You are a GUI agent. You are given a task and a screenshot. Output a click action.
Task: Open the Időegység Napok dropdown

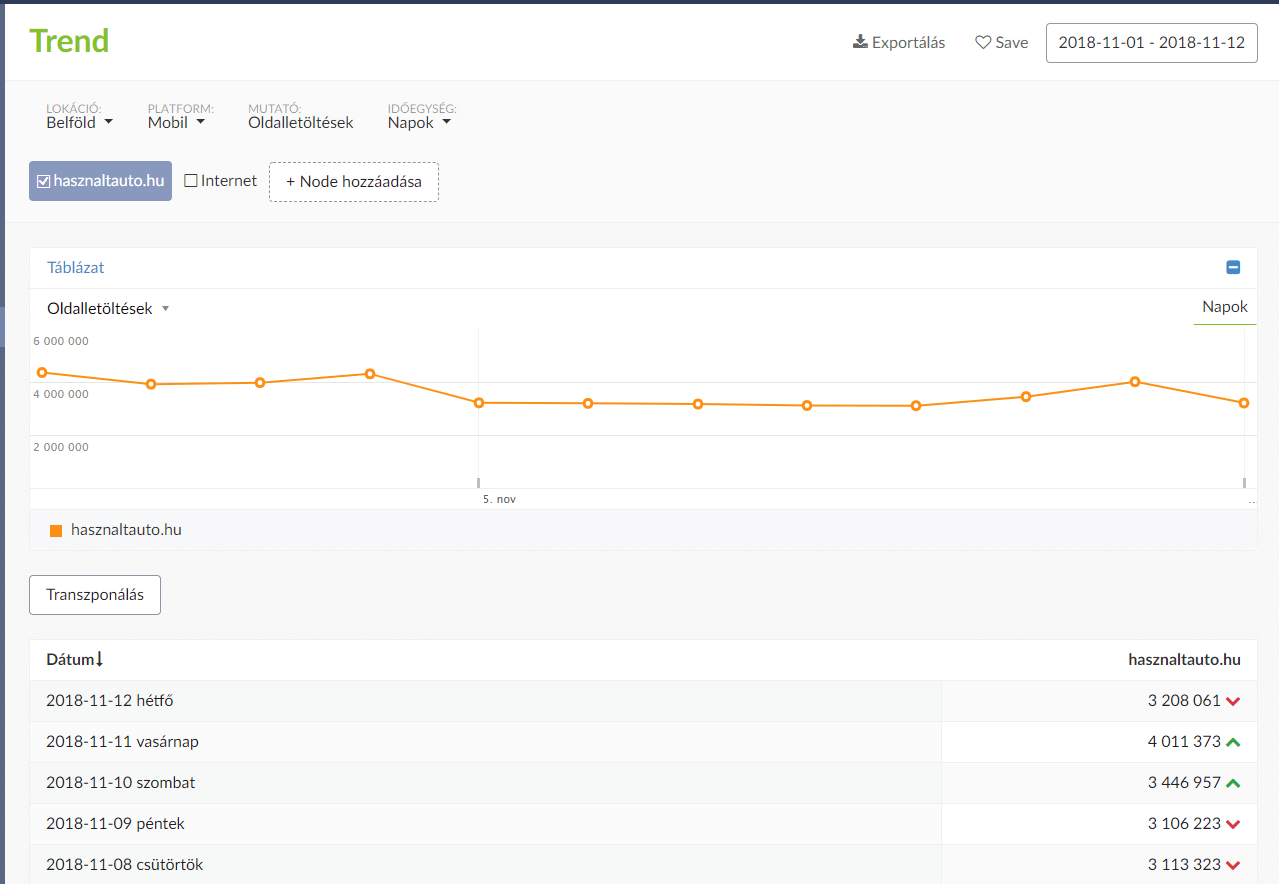coord(419,123)
